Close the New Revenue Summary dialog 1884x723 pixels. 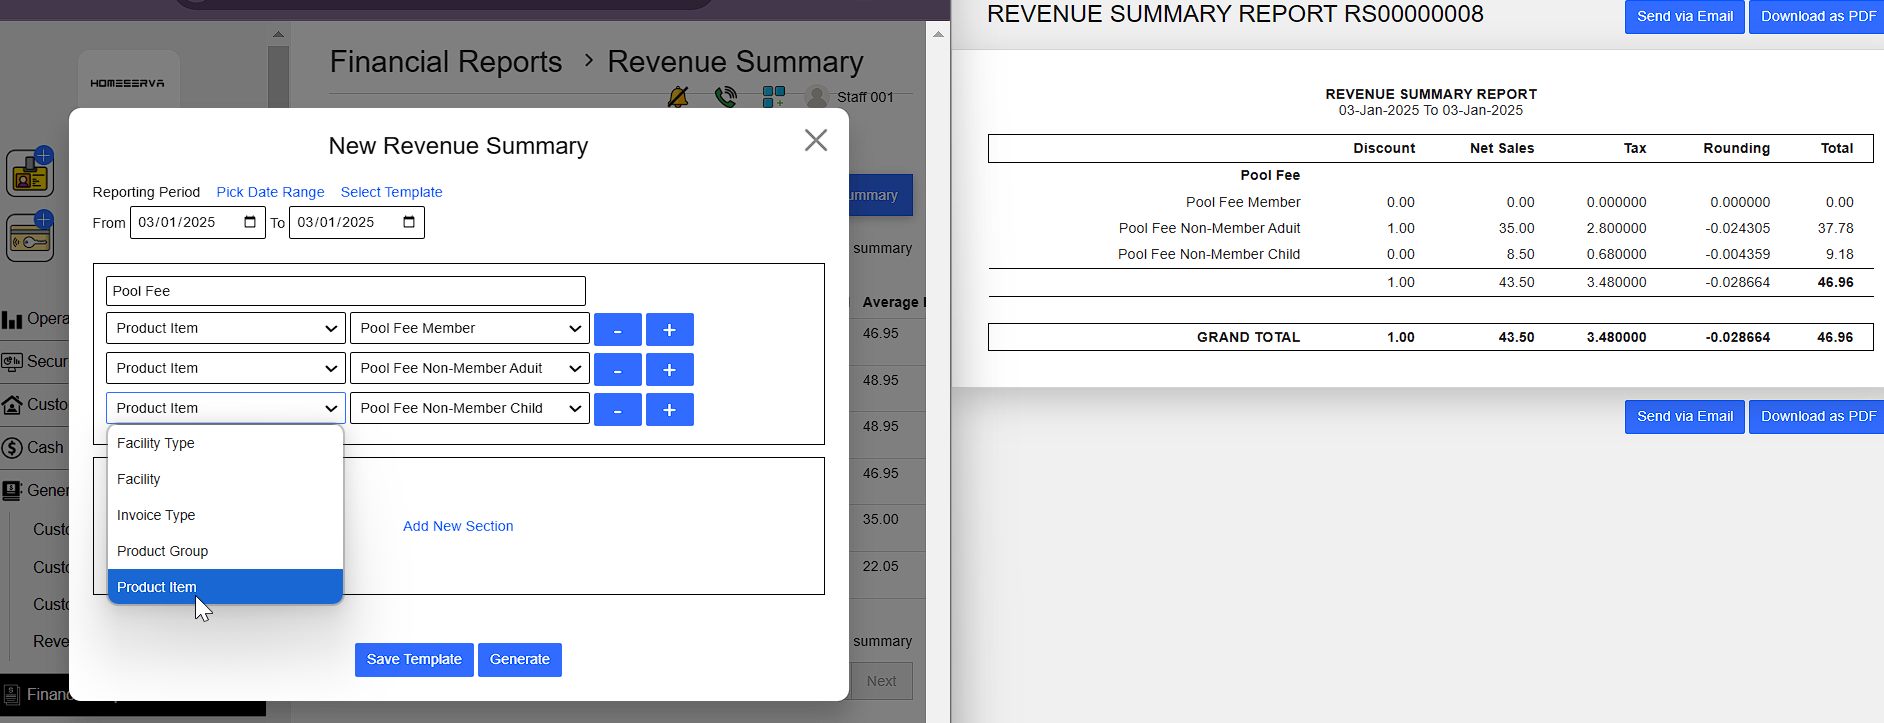click(x=816, y=140)
